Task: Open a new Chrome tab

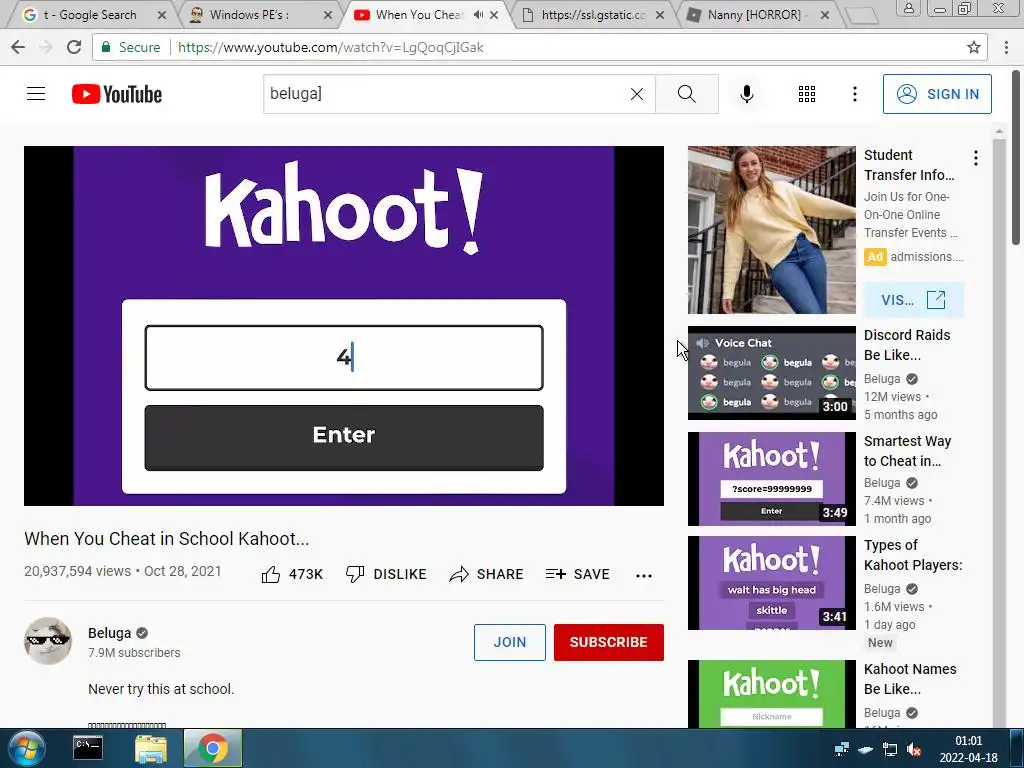Action: pyautogui.click(x=861, y=16)
